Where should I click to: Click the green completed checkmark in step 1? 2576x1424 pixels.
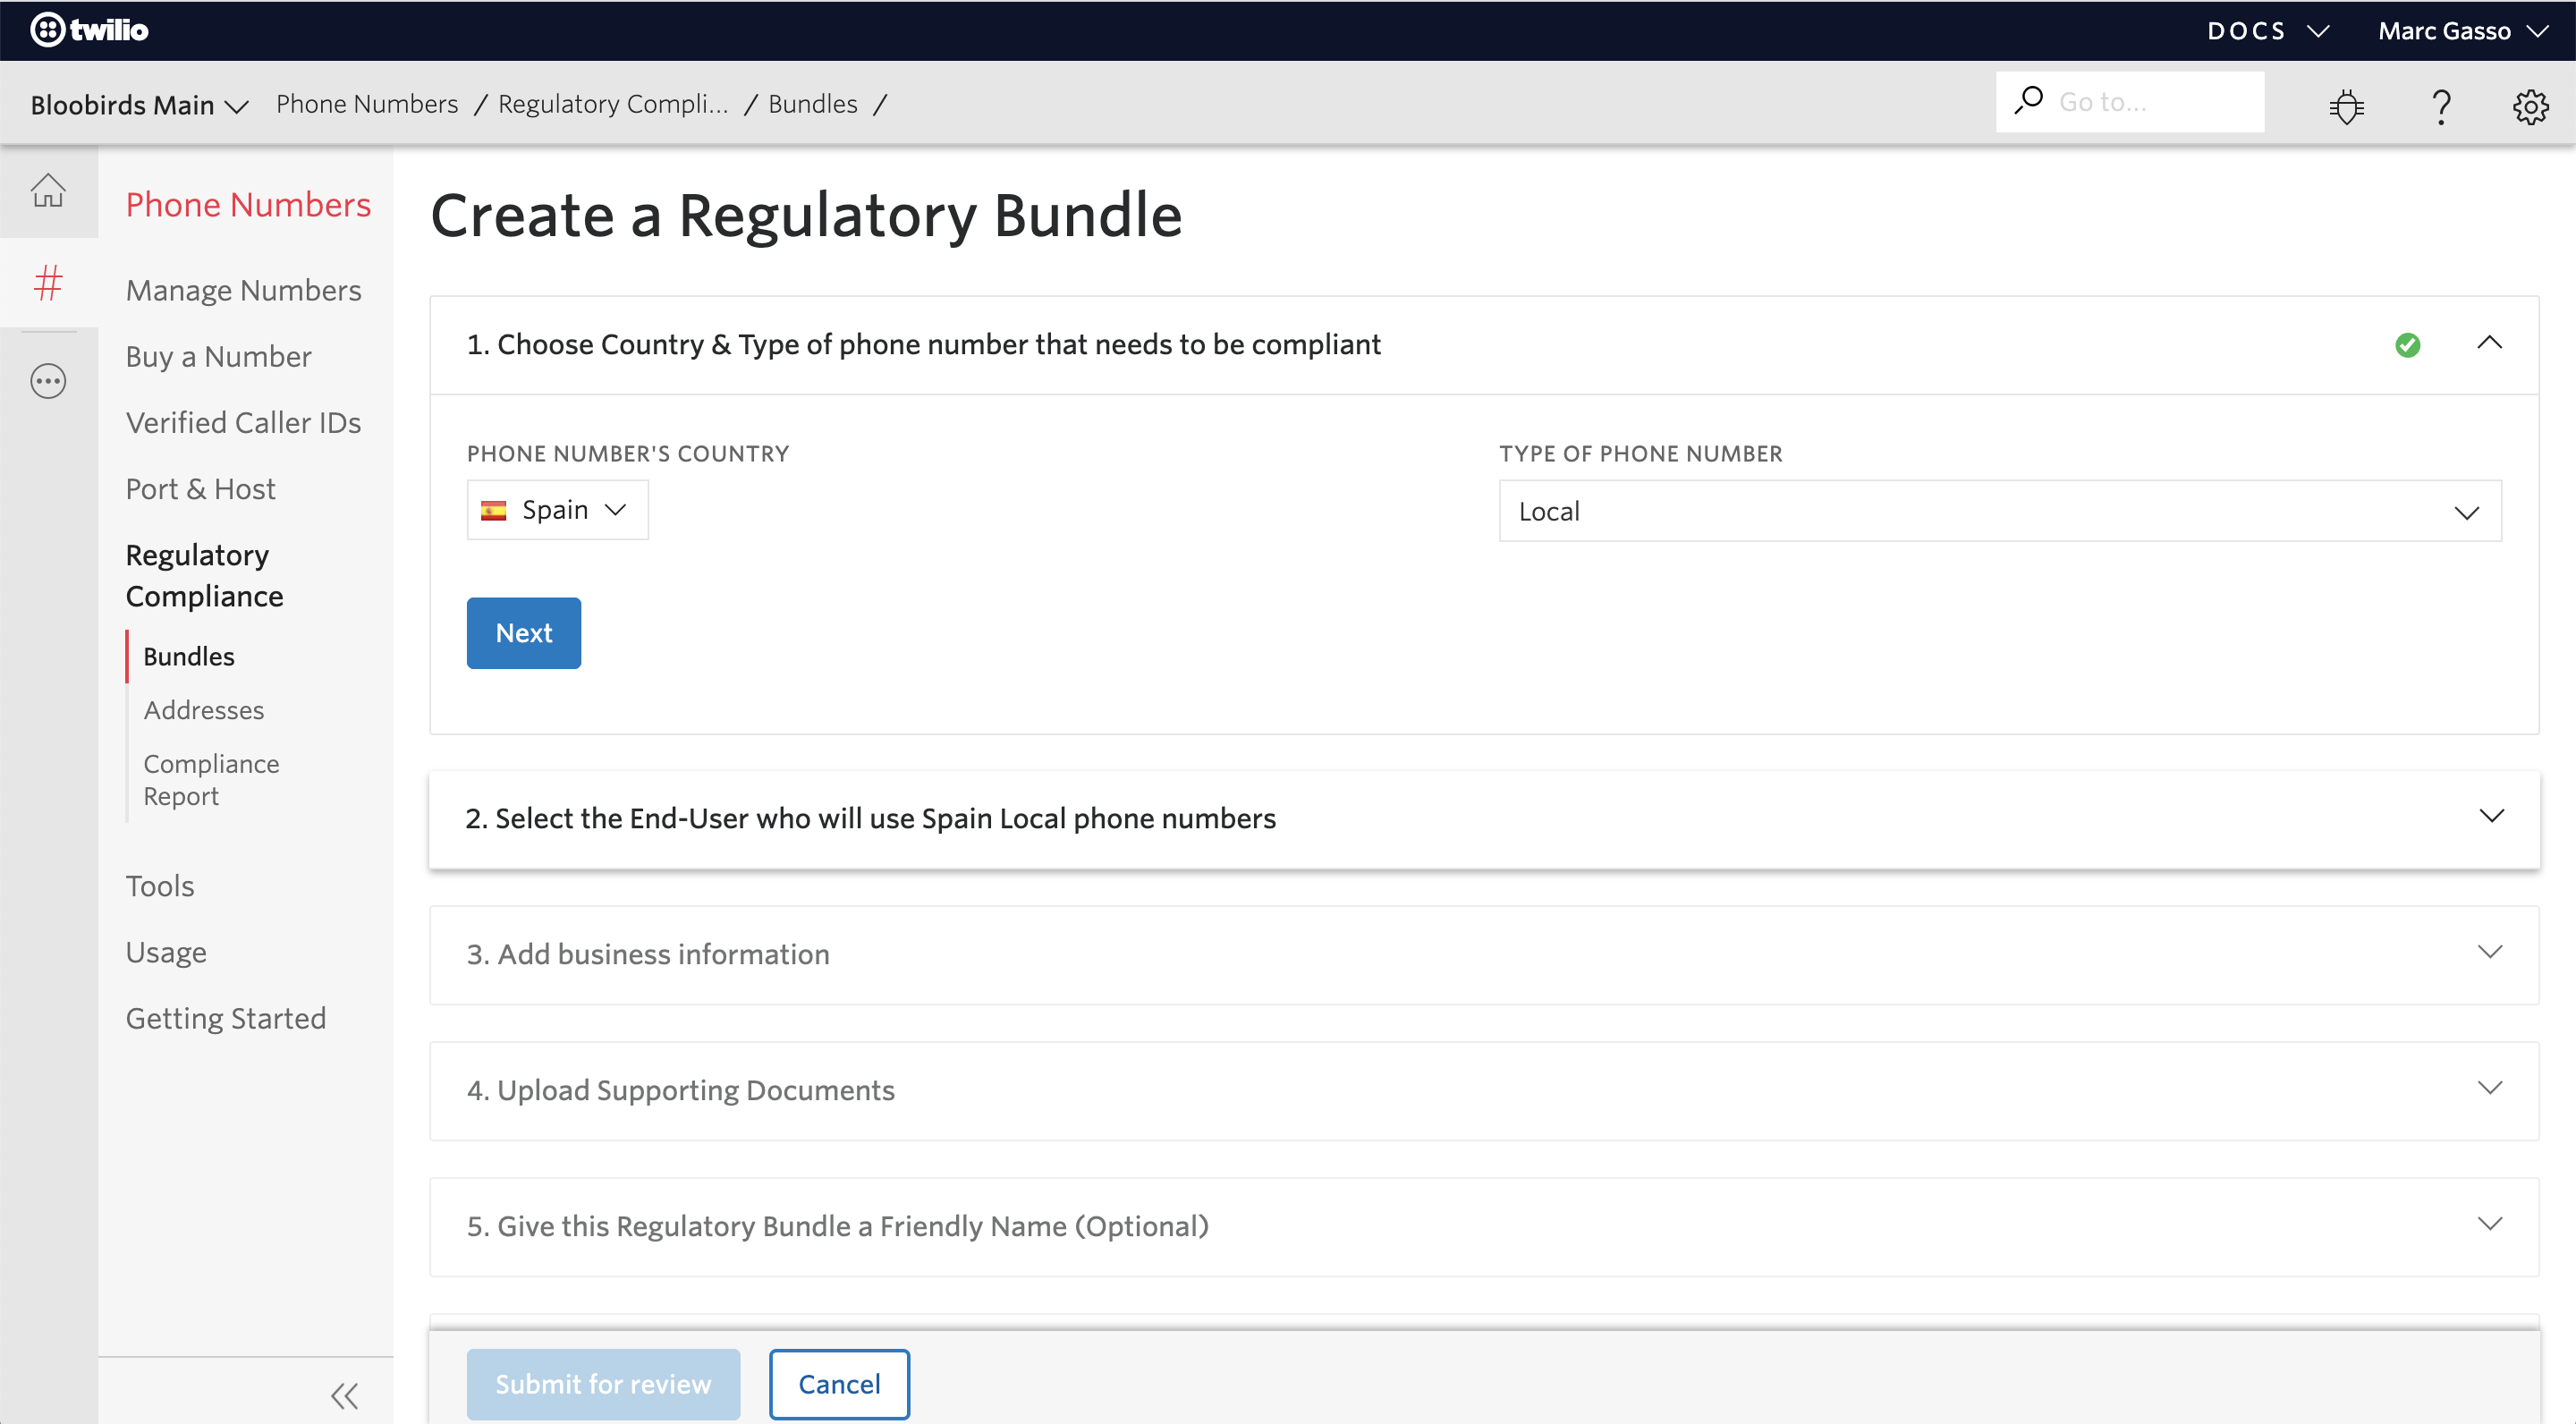[2407, 345]
